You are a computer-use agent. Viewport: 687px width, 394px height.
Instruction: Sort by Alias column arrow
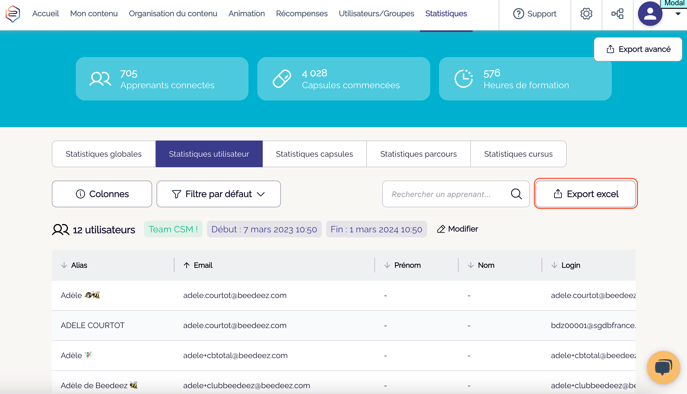(x=64, y=265)
